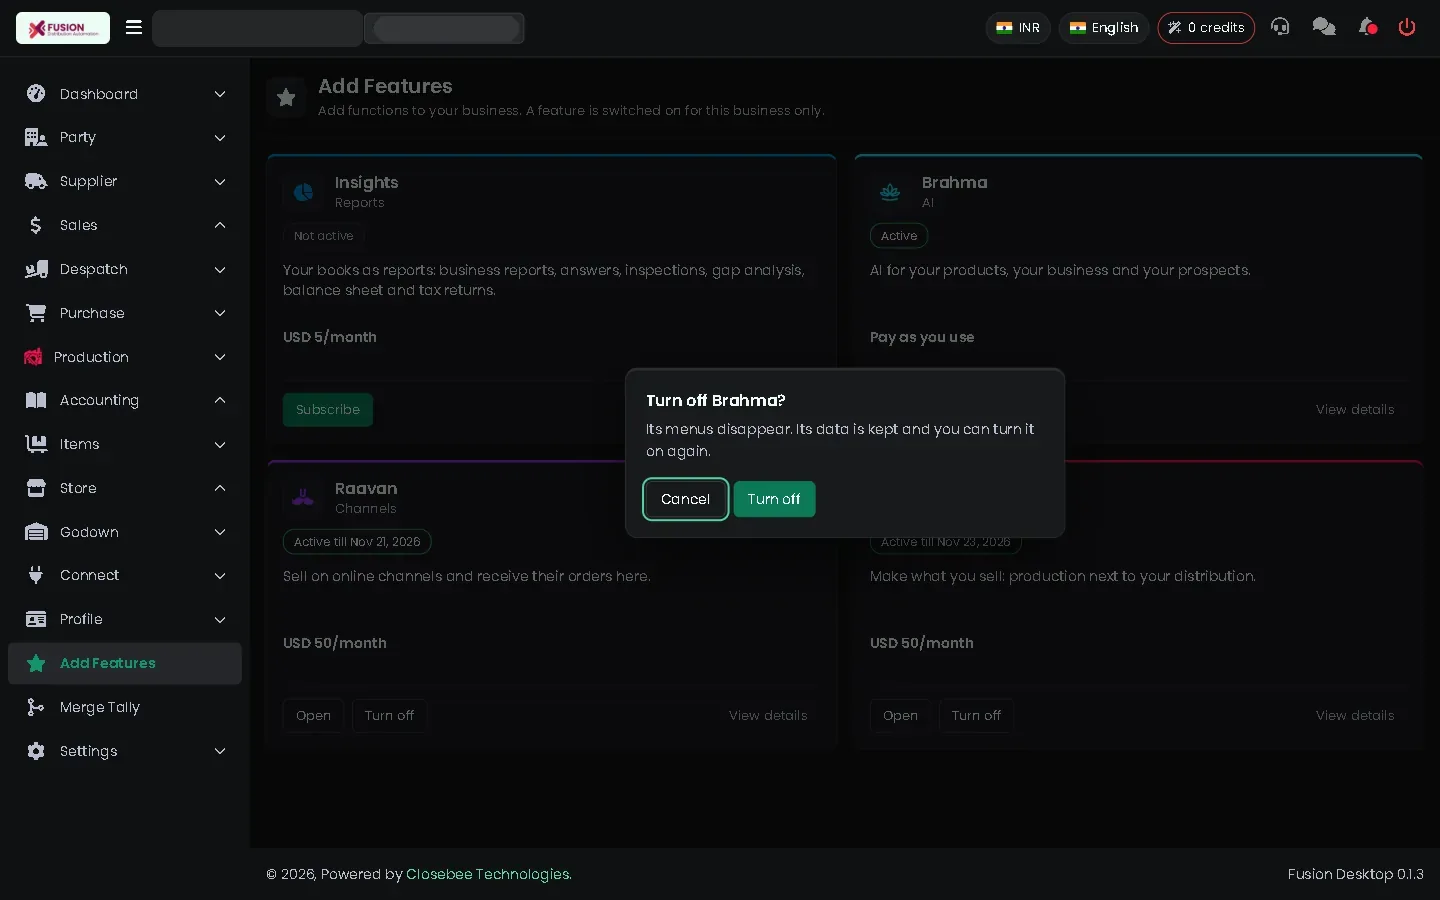This screenshot has width=1440, height=900.
Task: Click the Godown warehouse icon
Action: pyautogui.click(x=36, y=532)
